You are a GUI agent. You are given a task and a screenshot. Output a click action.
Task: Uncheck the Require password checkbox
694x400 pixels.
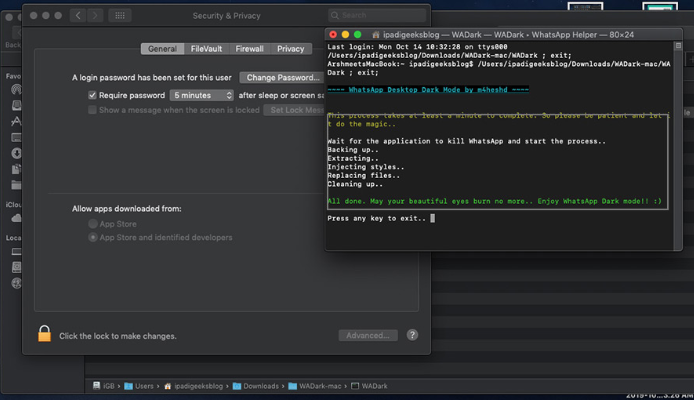[x=92, y=95]
